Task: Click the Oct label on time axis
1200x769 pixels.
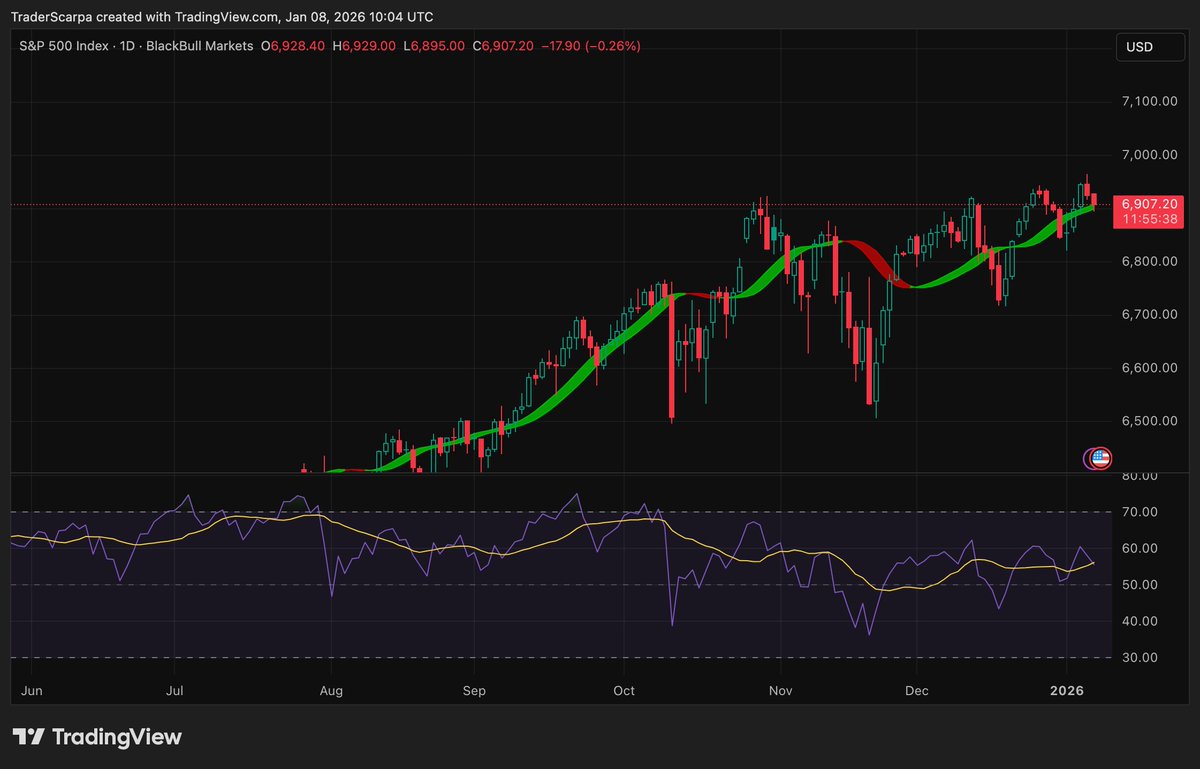Action: 624,691
